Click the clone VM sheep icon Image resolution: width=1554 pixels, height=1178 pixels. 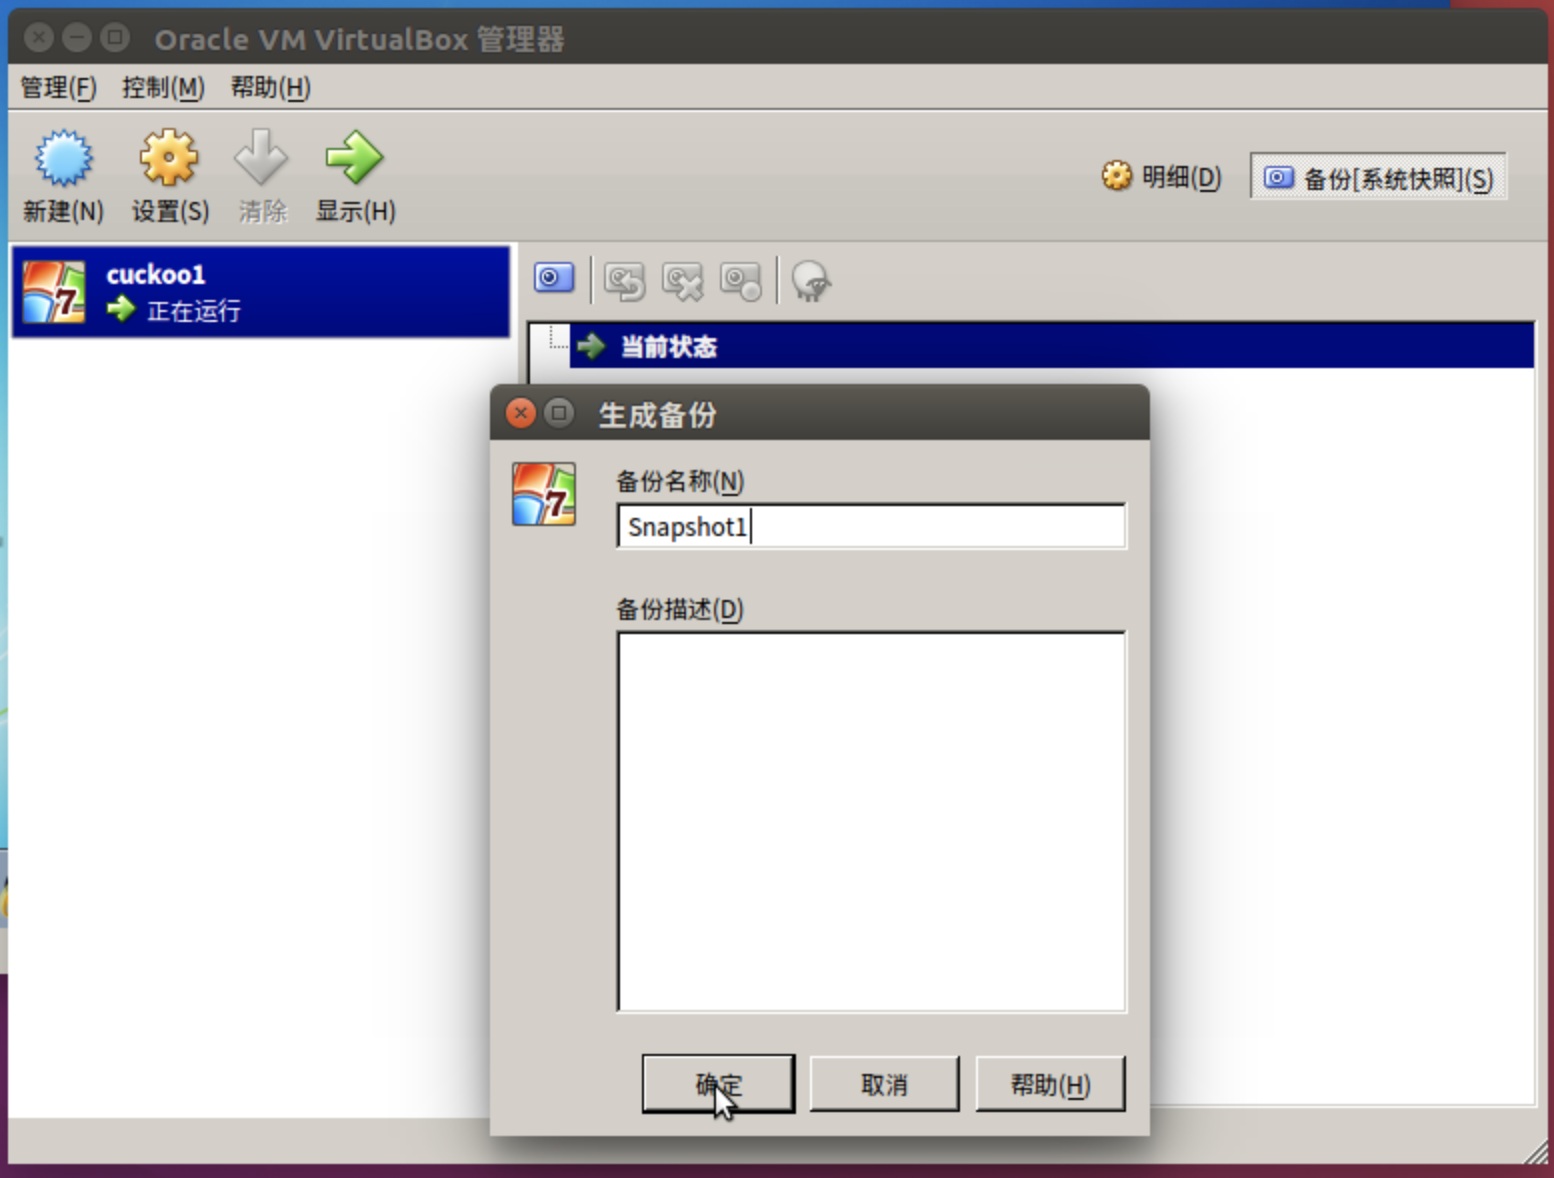pyautogui.click(x=811, y=281)
